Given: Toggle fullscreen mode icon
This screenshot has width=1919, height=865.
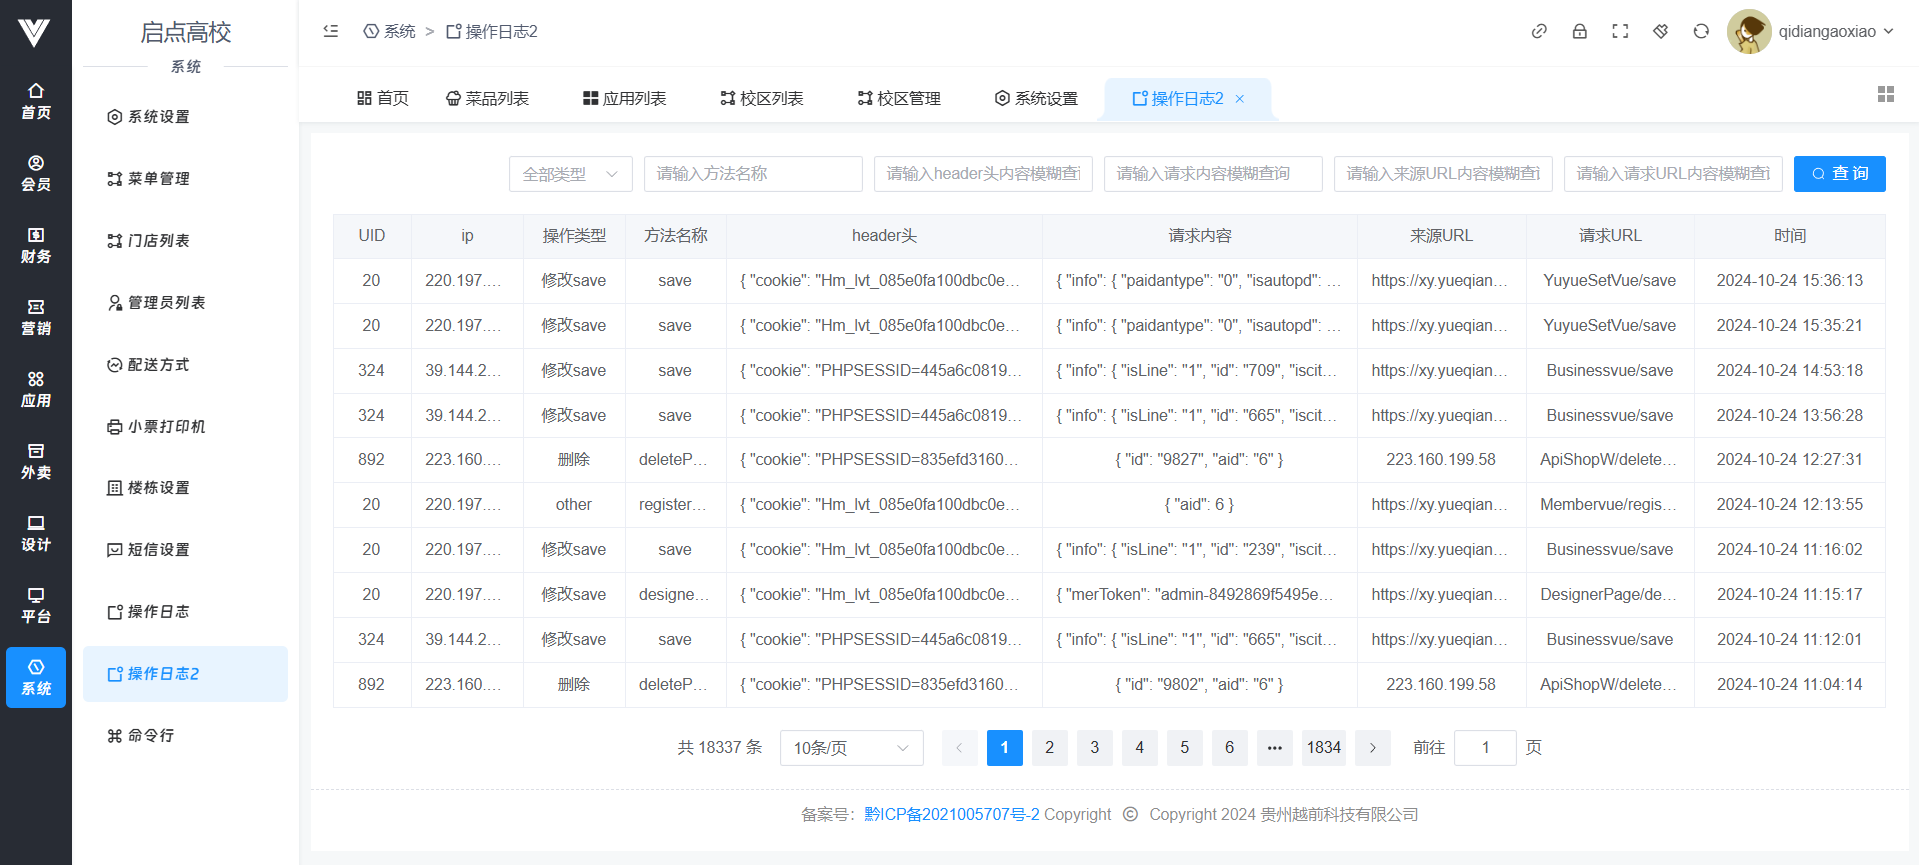Looking at the screenshot, I should (x=1620, y=31).
